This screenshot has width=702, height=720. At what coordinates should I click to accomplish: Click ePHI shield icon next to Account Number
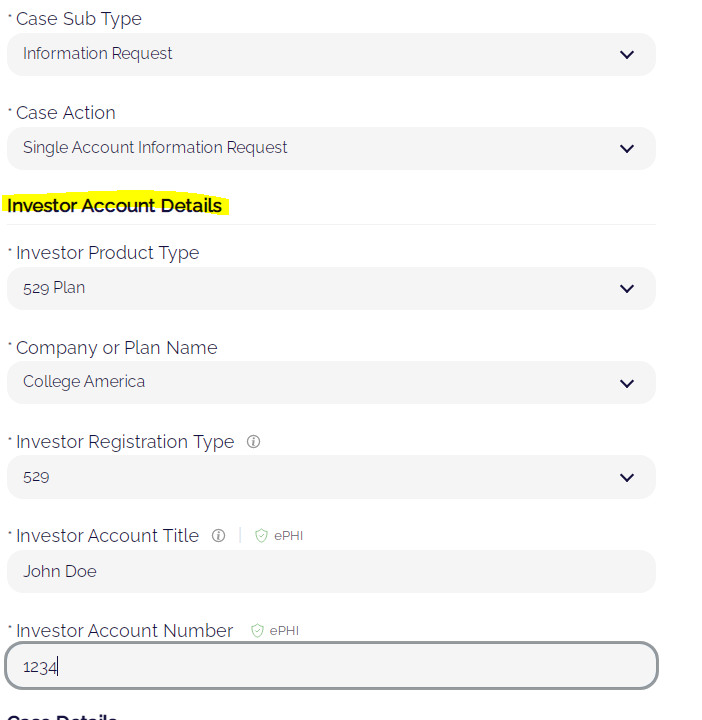258,630
